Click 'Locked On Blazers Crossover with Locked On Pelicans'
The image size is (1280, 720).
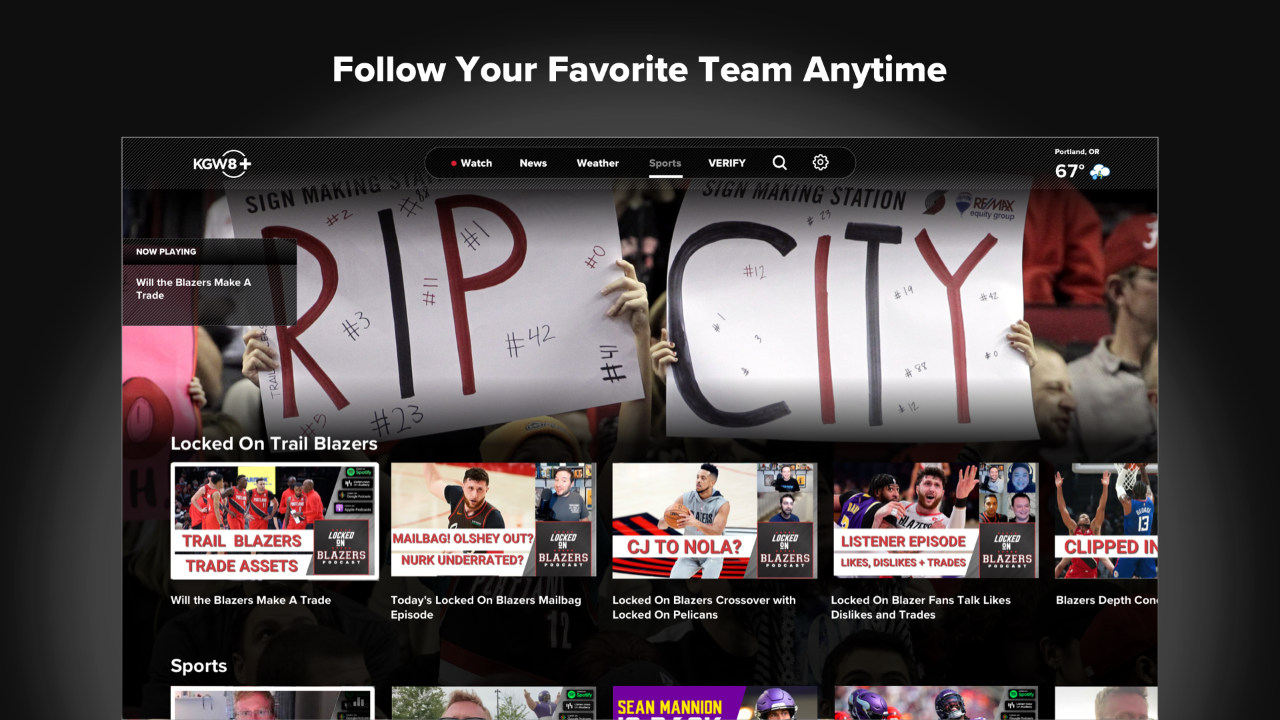[x=704, y=607]
